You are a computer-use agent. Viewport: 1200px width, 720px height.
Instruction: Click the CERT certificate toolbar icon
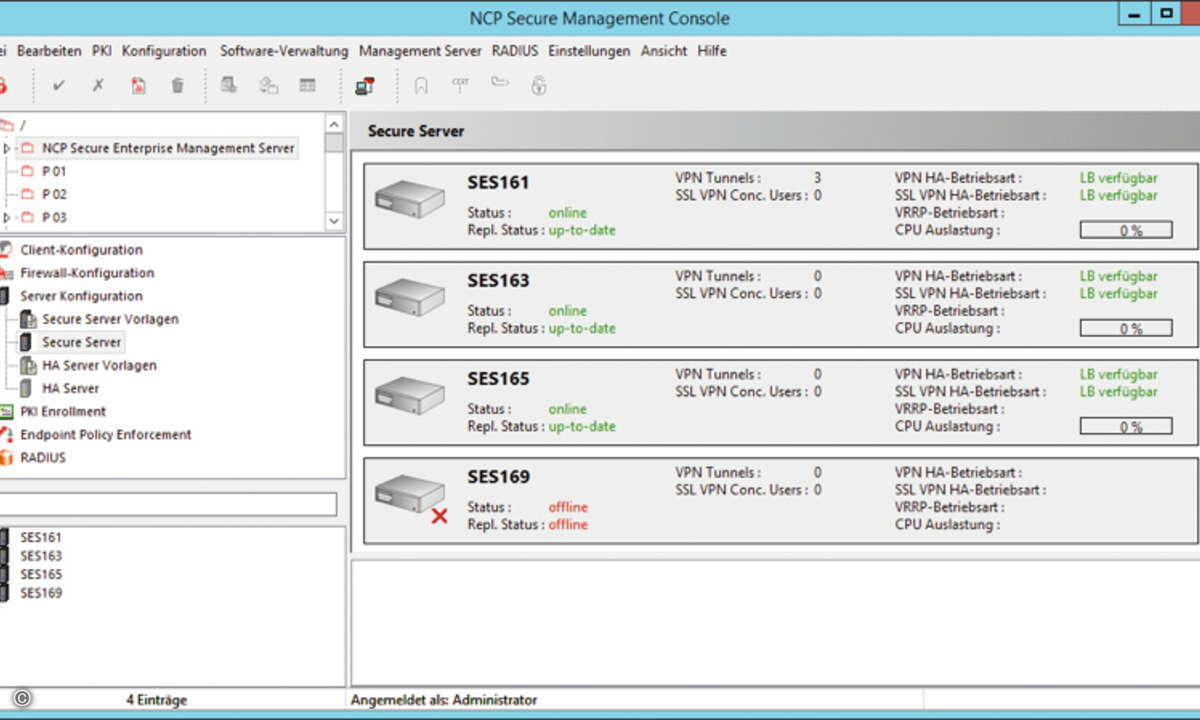(x=460, y=85)
